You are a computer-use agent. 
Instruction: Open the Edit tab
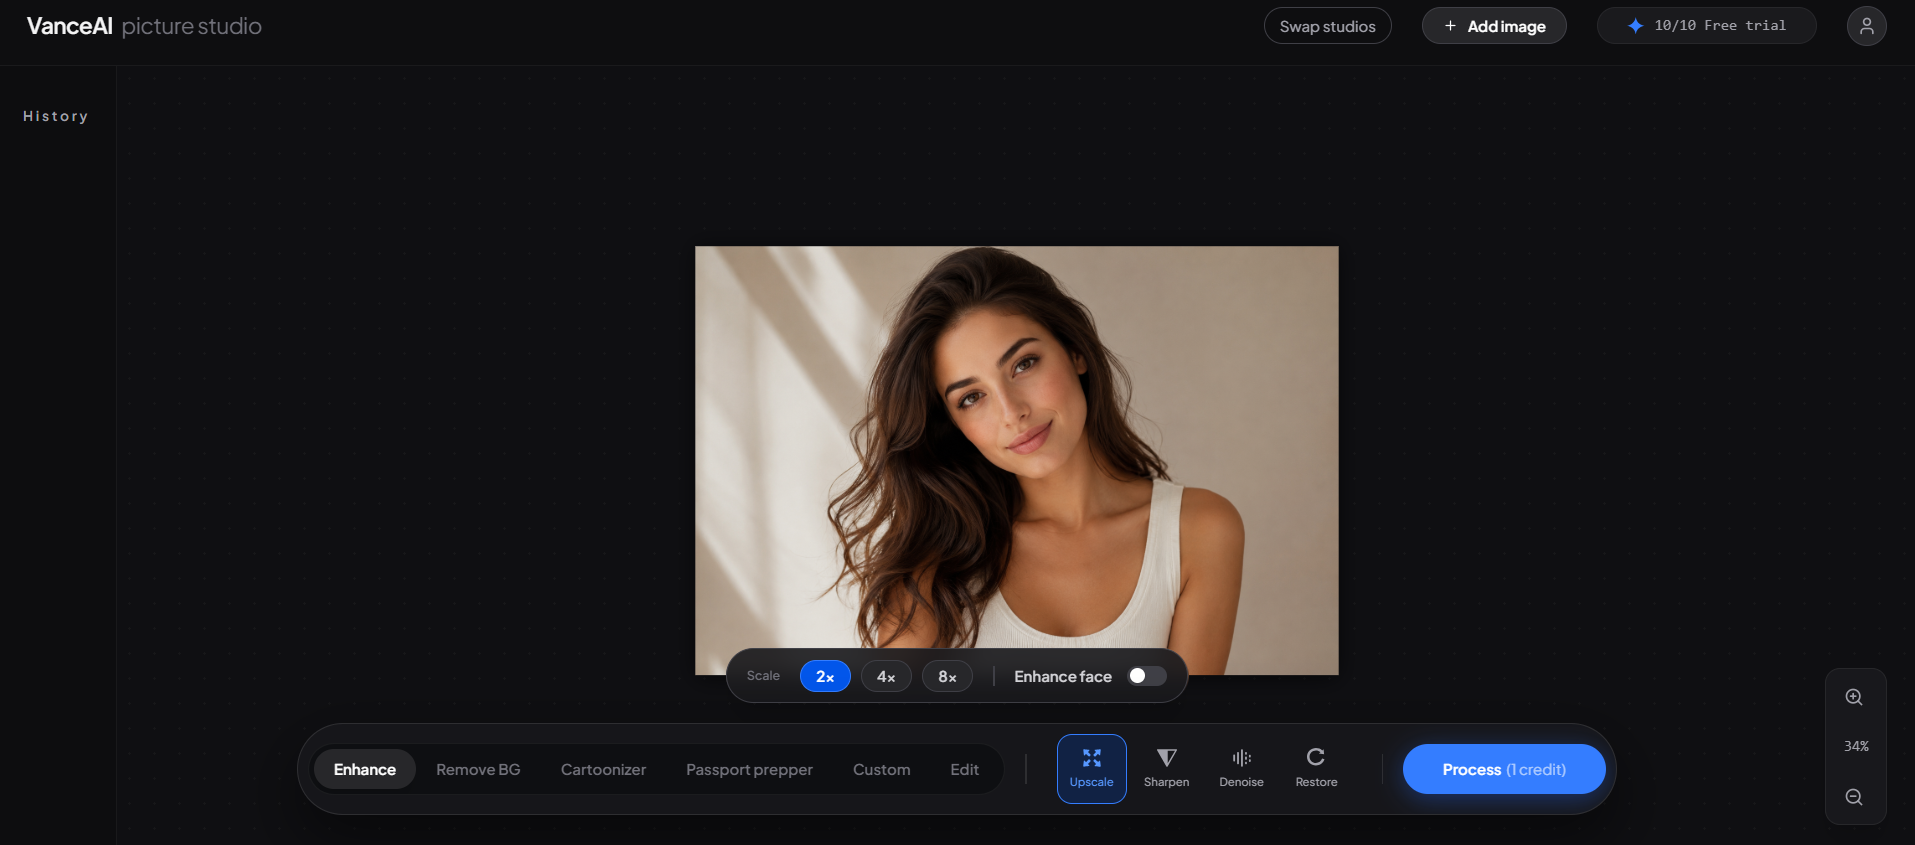(x=964, y=769)
